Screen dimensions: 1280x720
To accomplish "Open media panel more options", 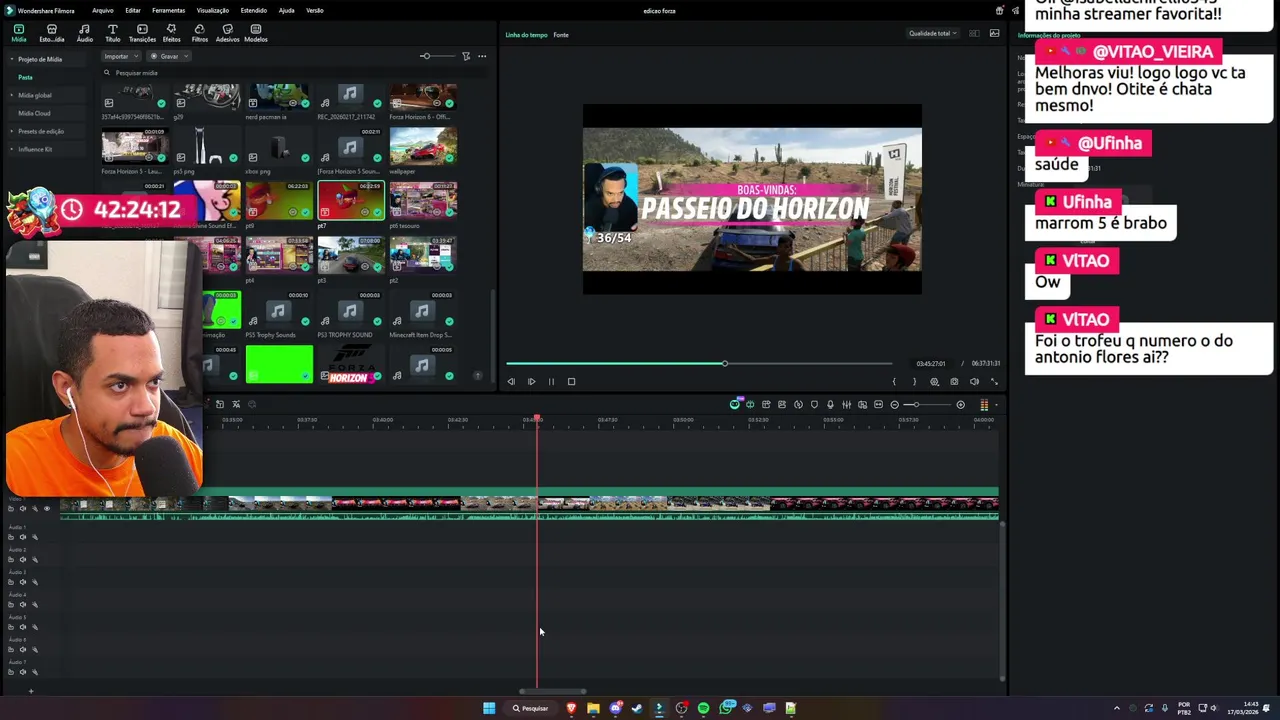I will 482,56.
